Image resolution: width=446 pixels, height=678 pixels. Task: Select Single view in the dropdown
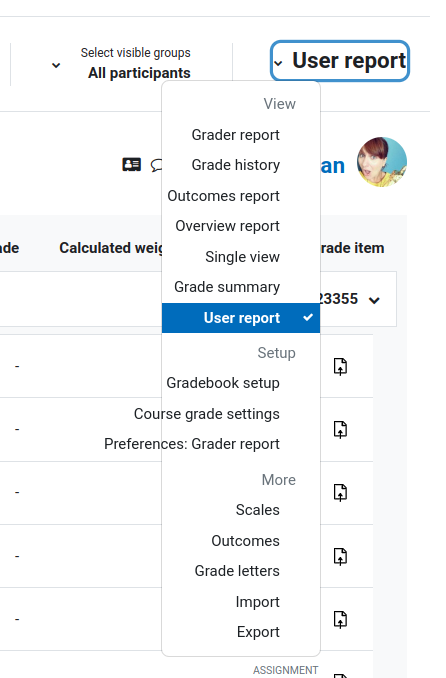242,257
